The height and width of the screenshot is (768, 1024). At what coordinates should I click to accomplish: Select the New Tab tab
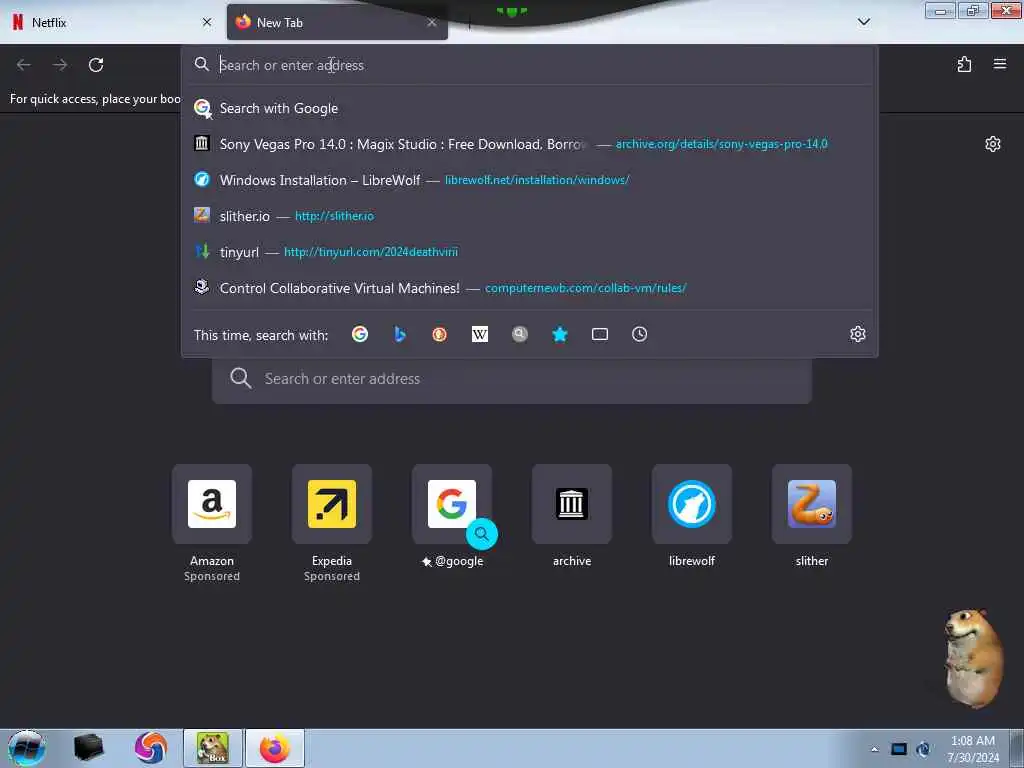(337, 22)
